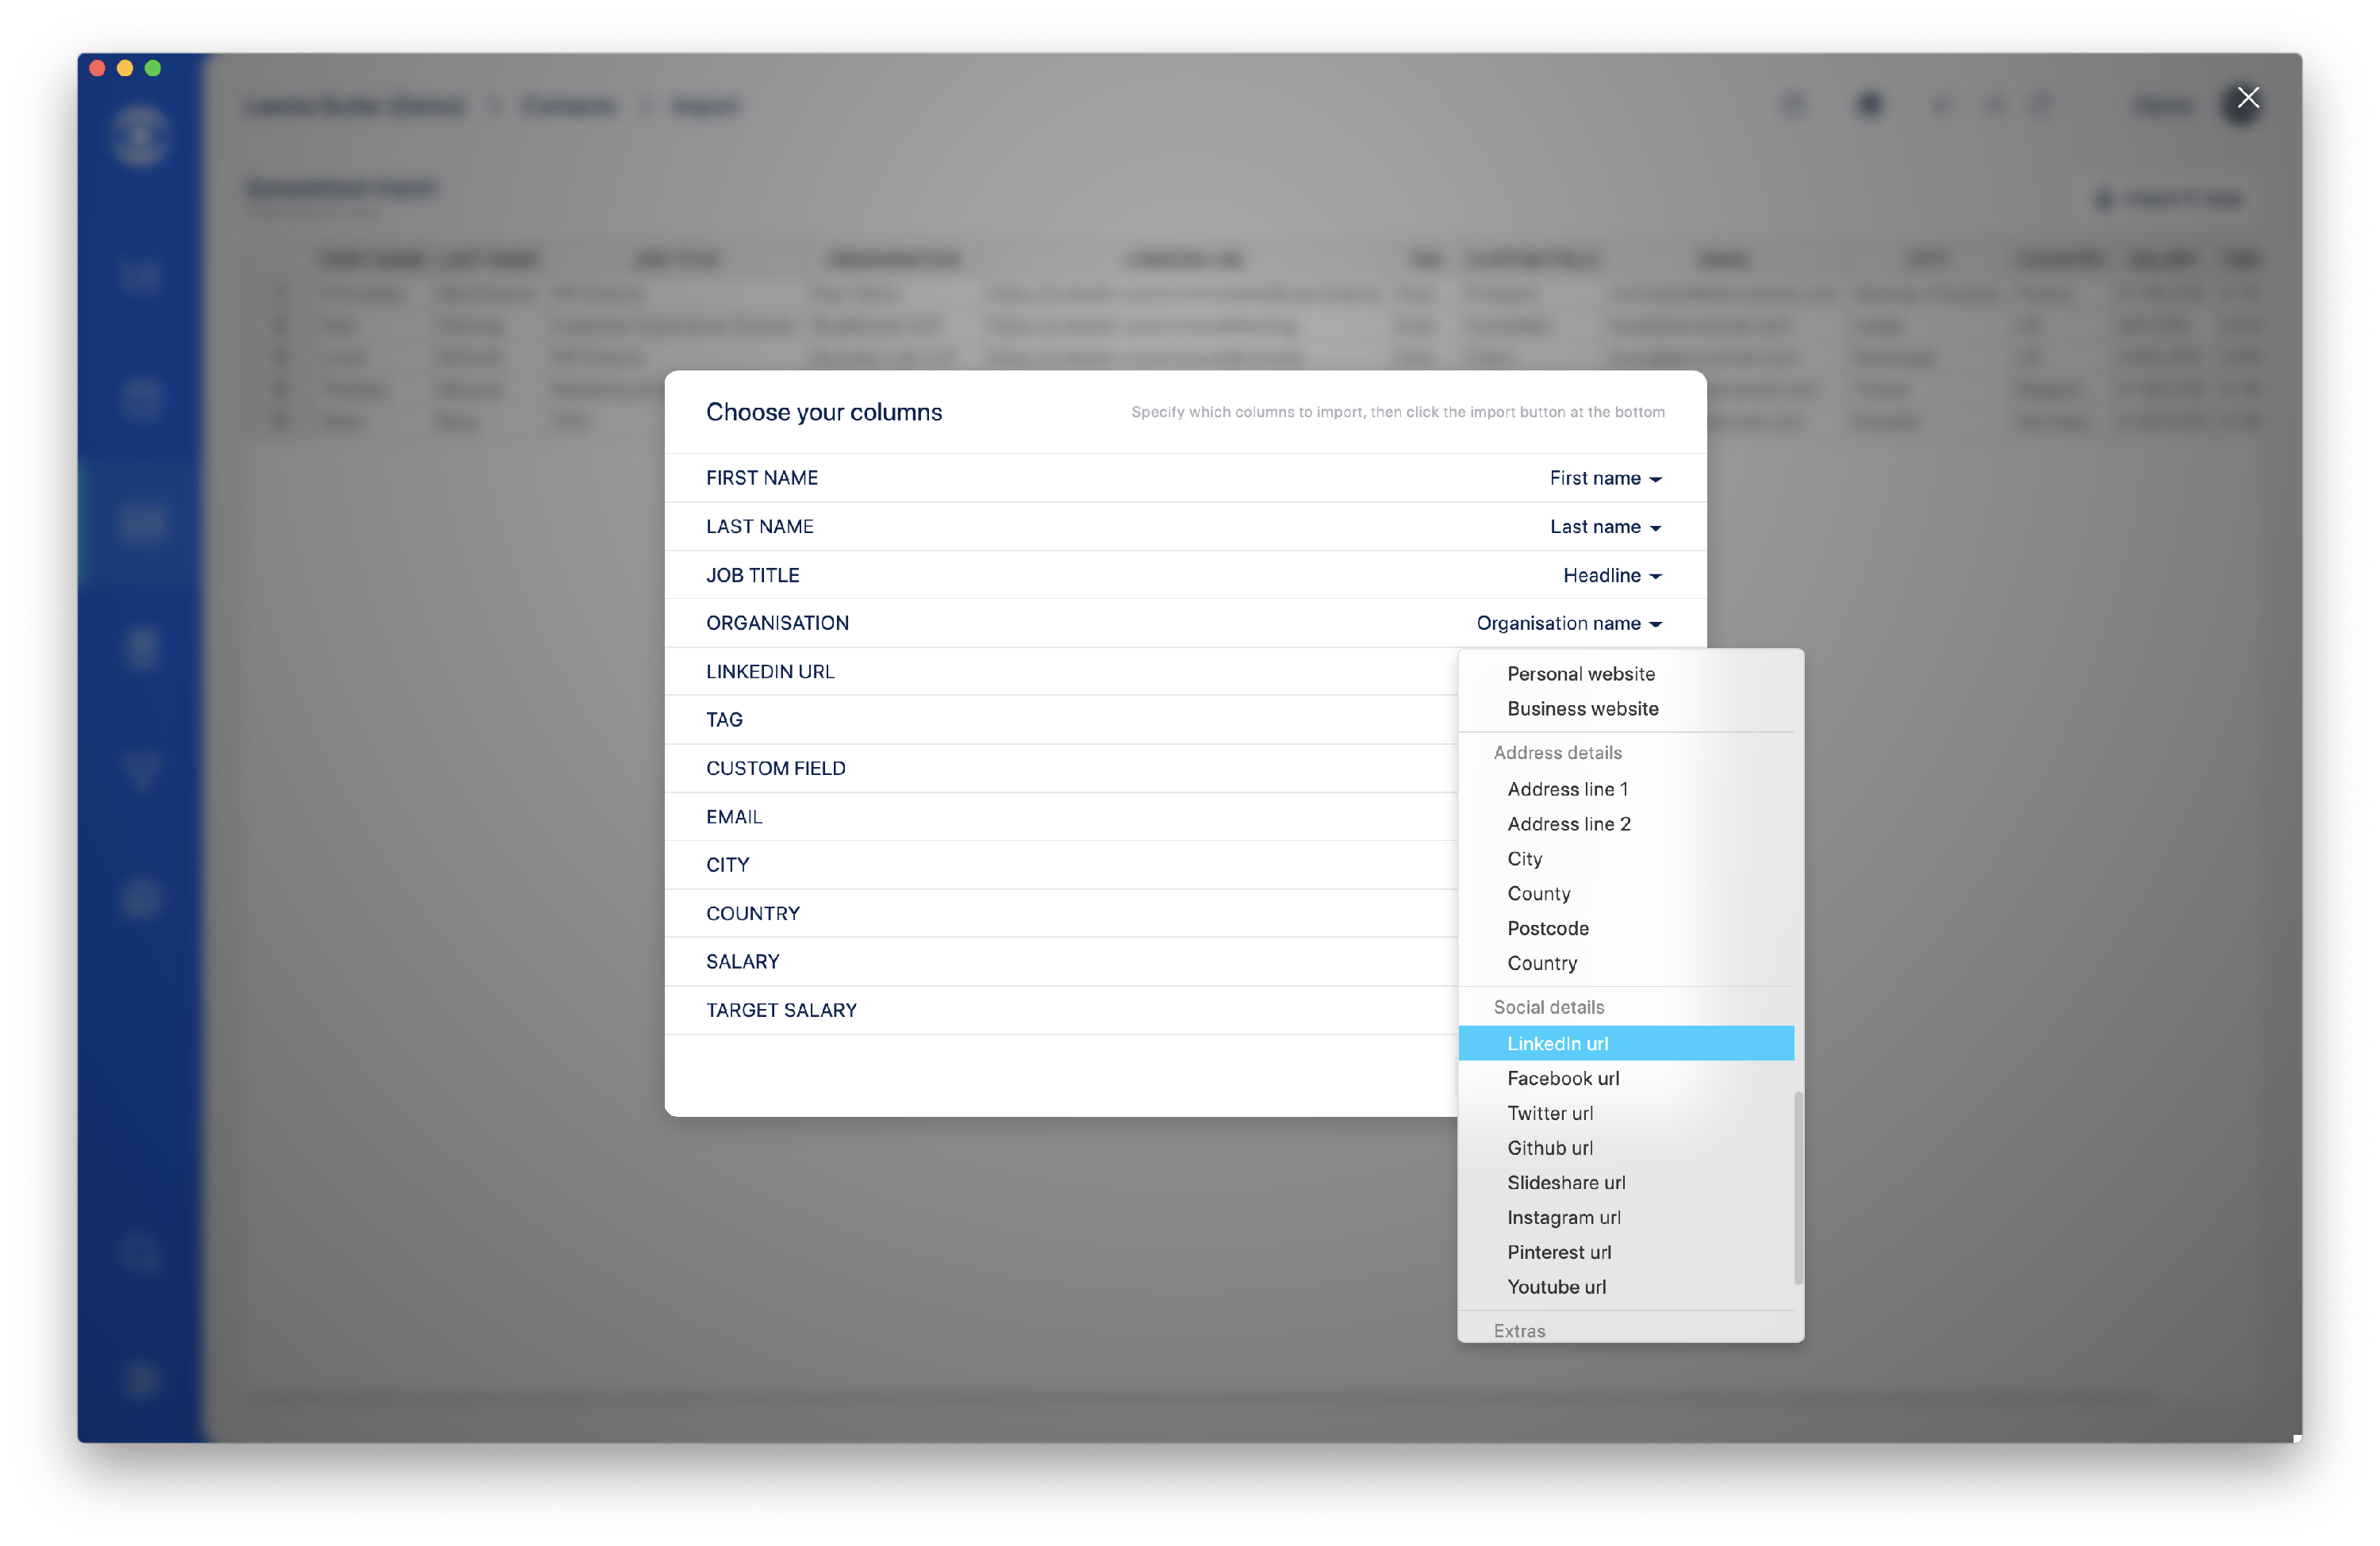Select Instagram url option
The height and width of the screenshot is (1546, 2380).
[1563, 1218]
